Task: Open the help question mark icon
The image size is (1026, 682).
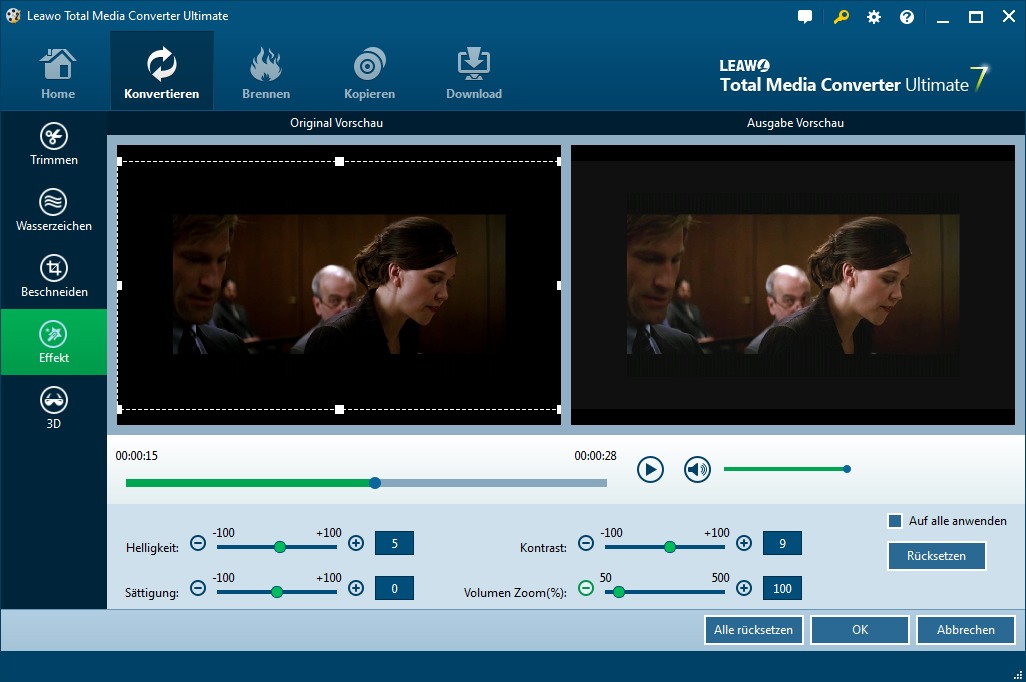Action: point(907,17)
